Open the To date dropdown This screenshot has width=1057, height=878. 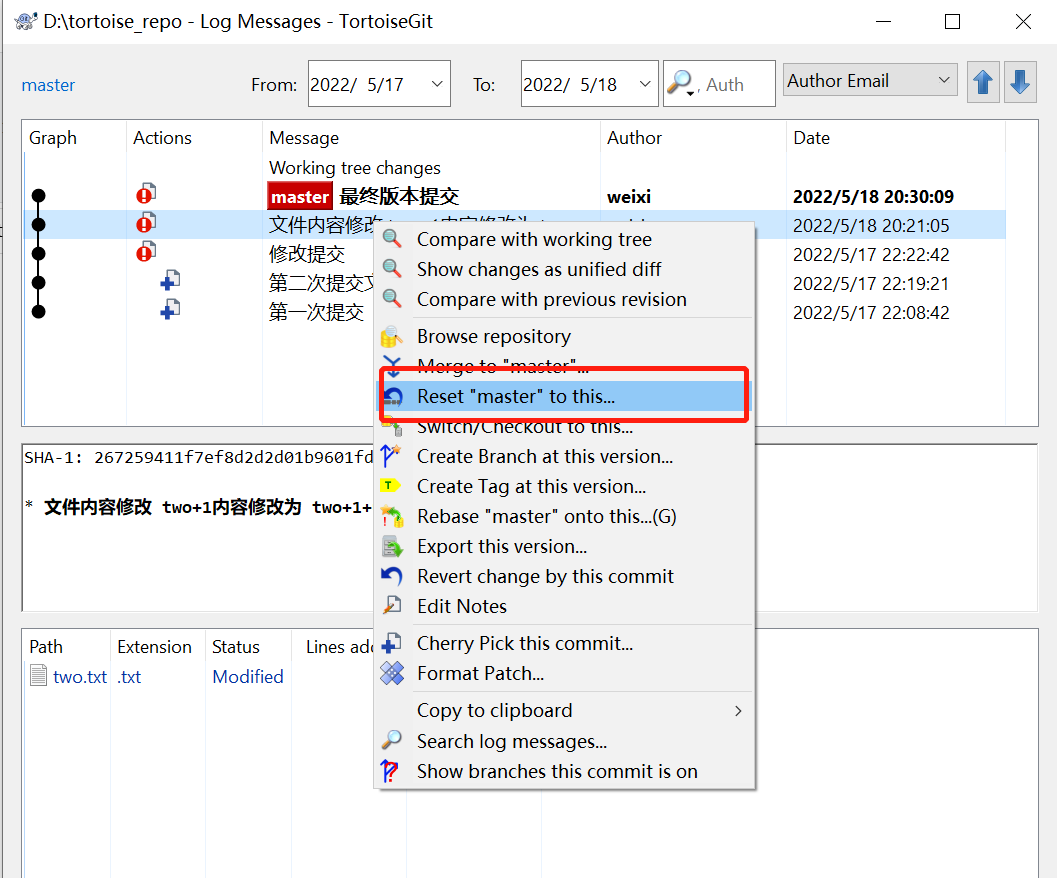click(644, 84)
